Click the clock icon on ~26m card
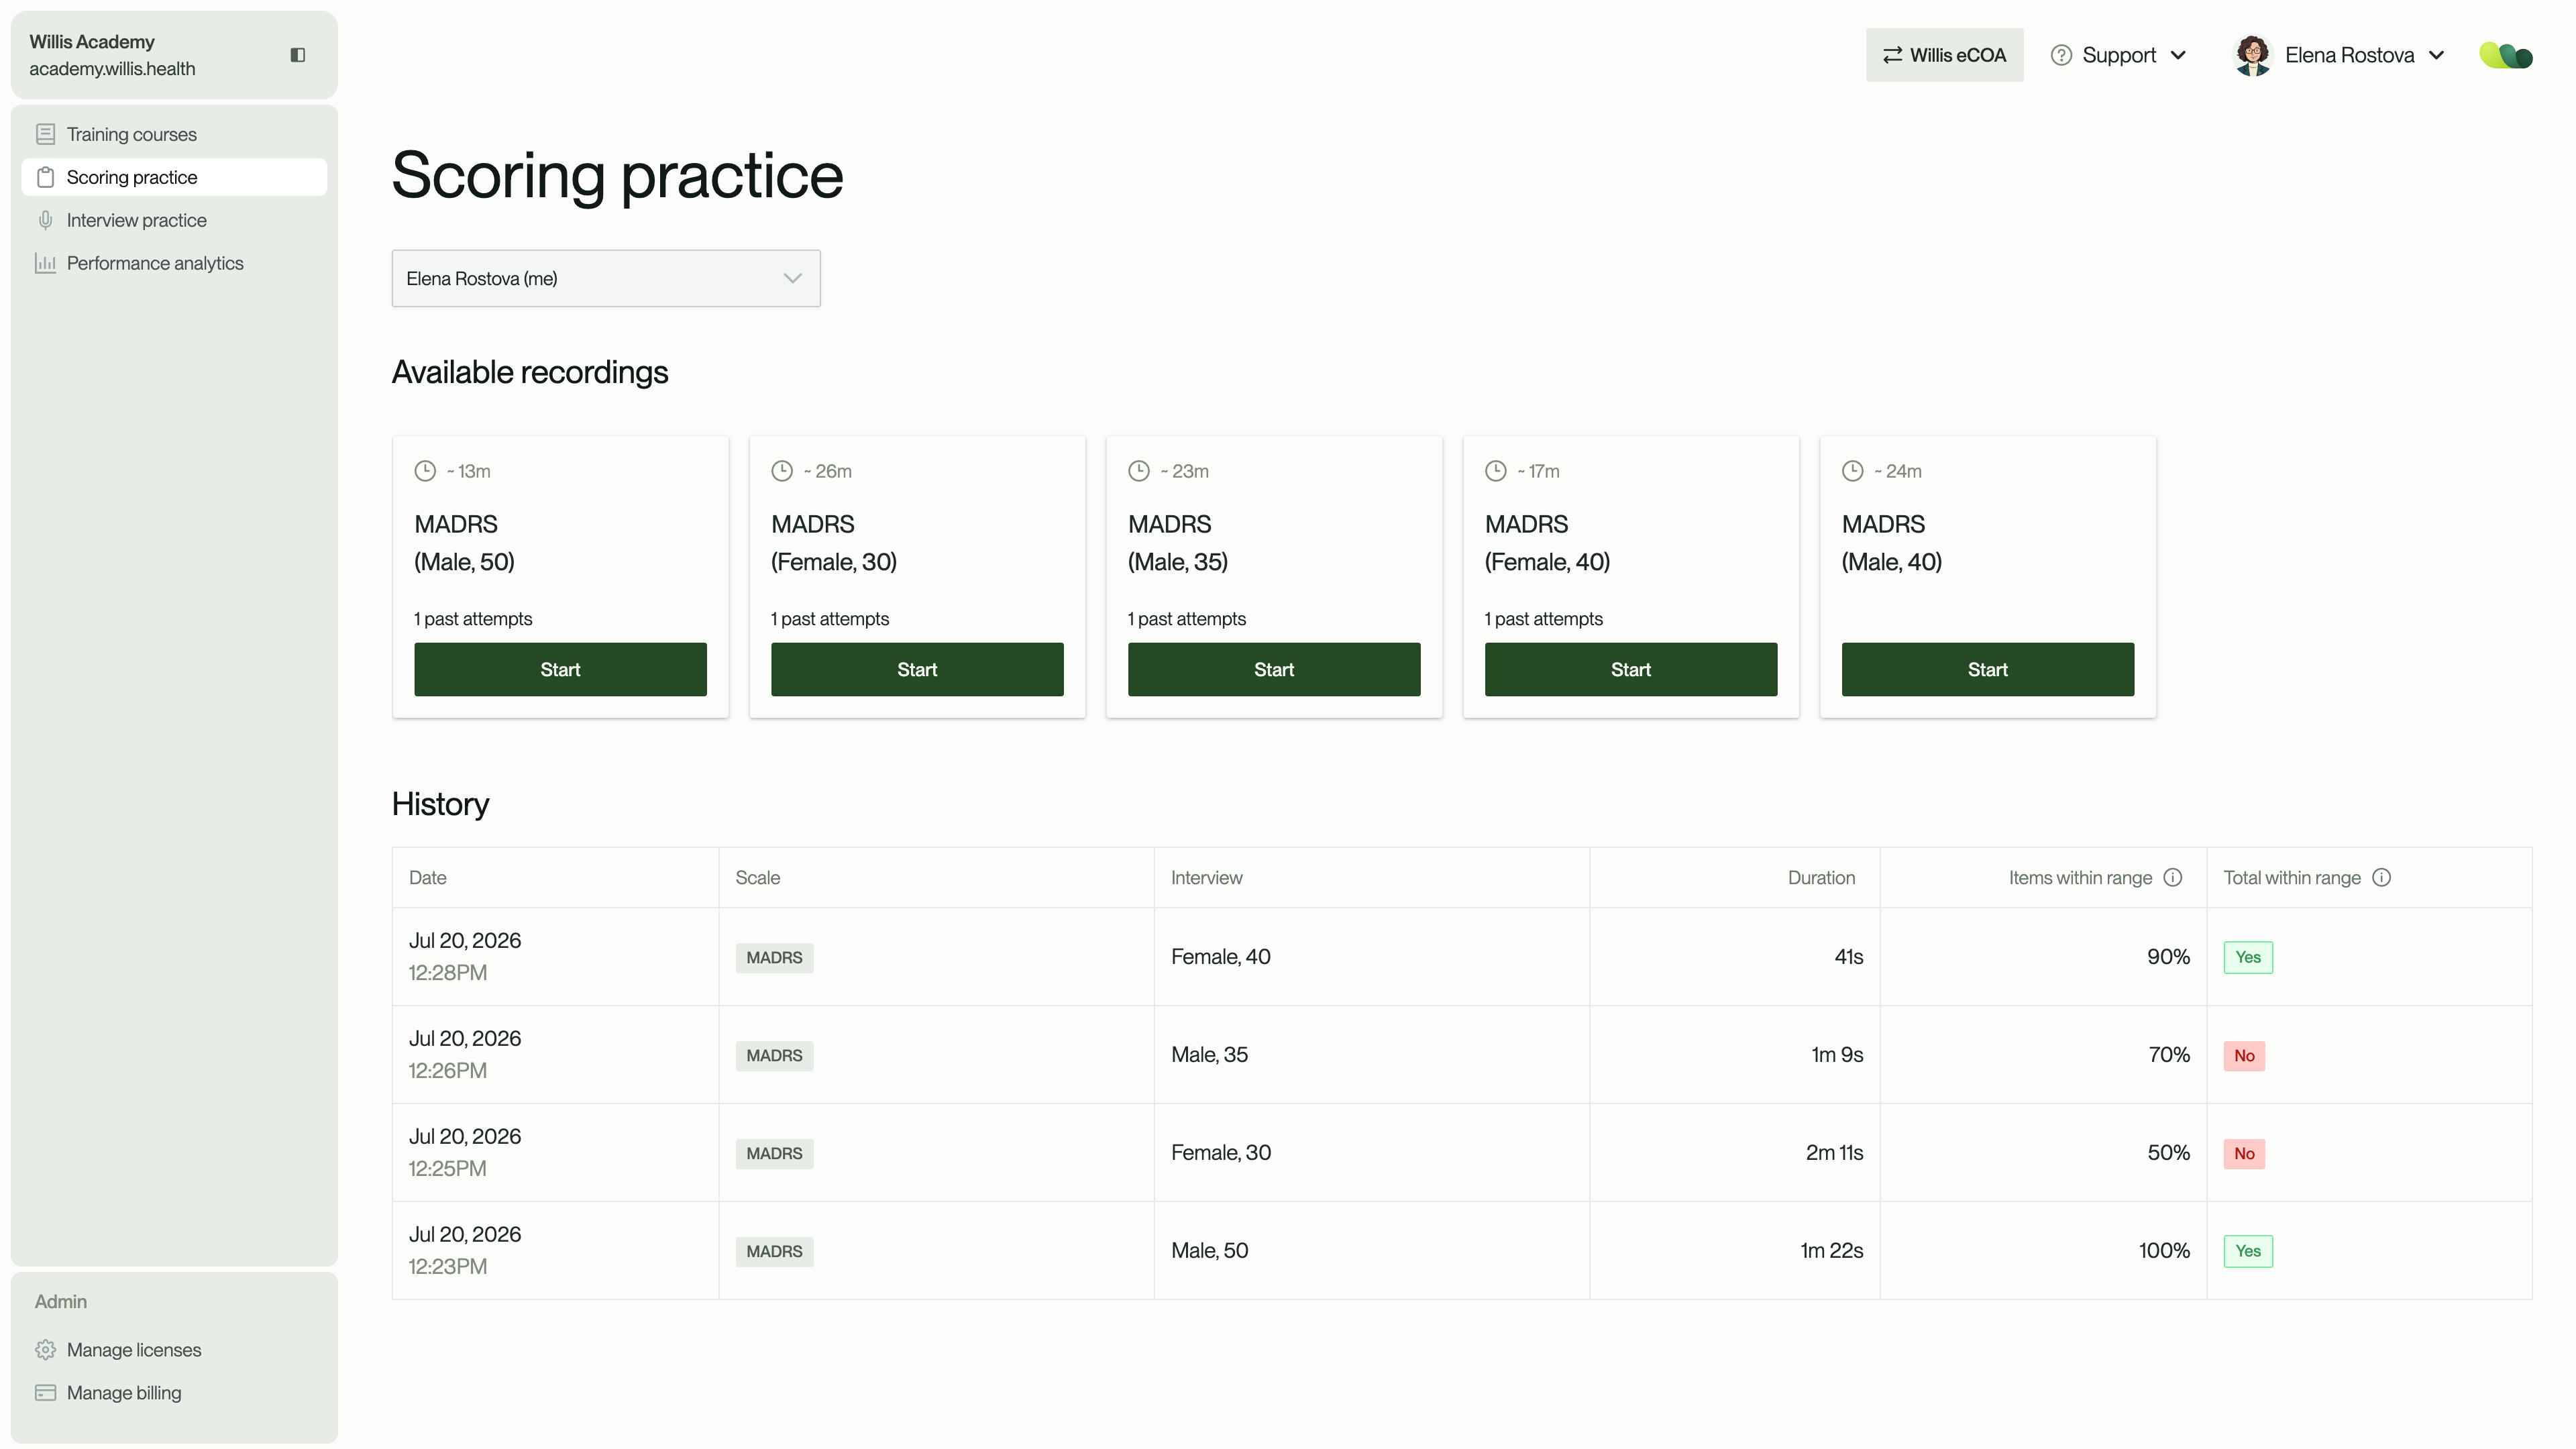Screen dimensions: 2576x1449 (782, 471)
